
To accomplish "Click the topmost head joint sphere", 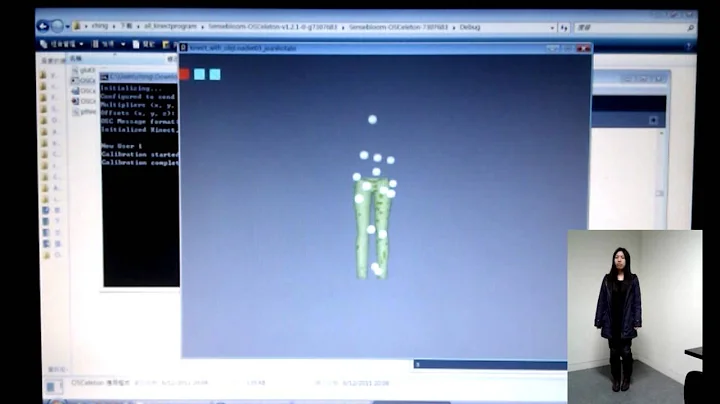I will pos(372,119).
